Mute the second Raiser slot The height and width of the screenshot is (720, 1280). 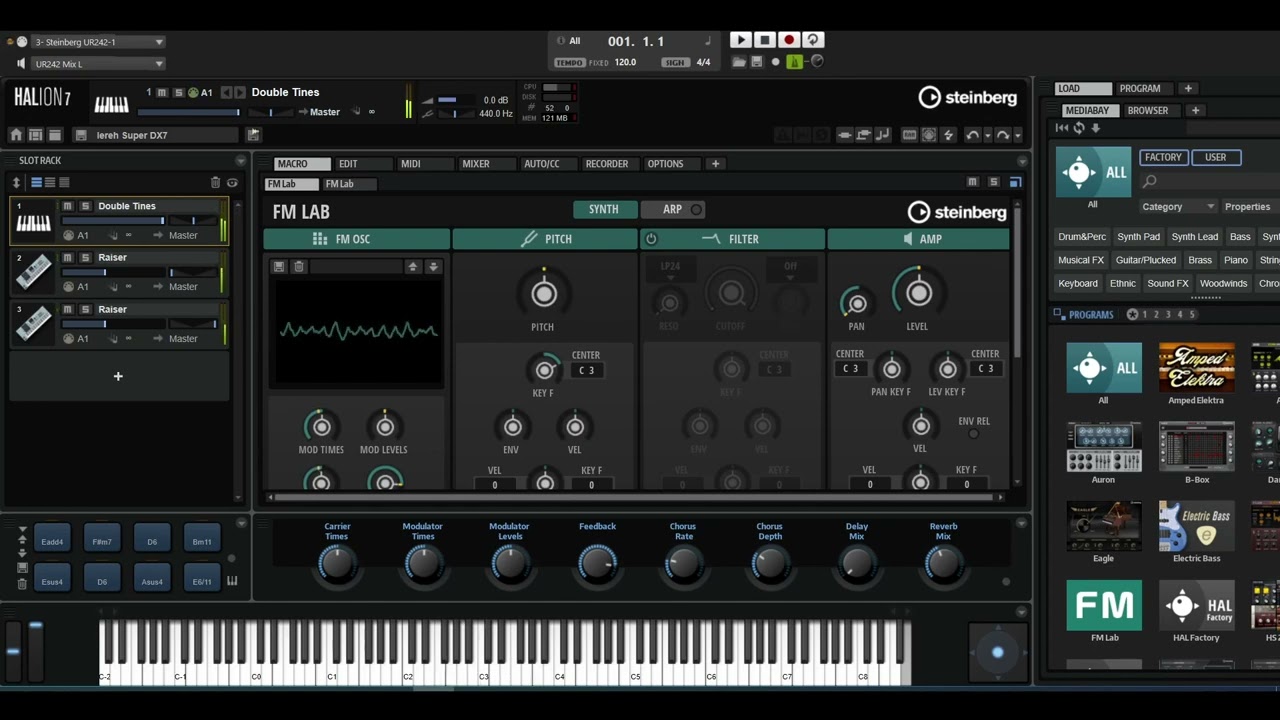click(x=67, y=258)
